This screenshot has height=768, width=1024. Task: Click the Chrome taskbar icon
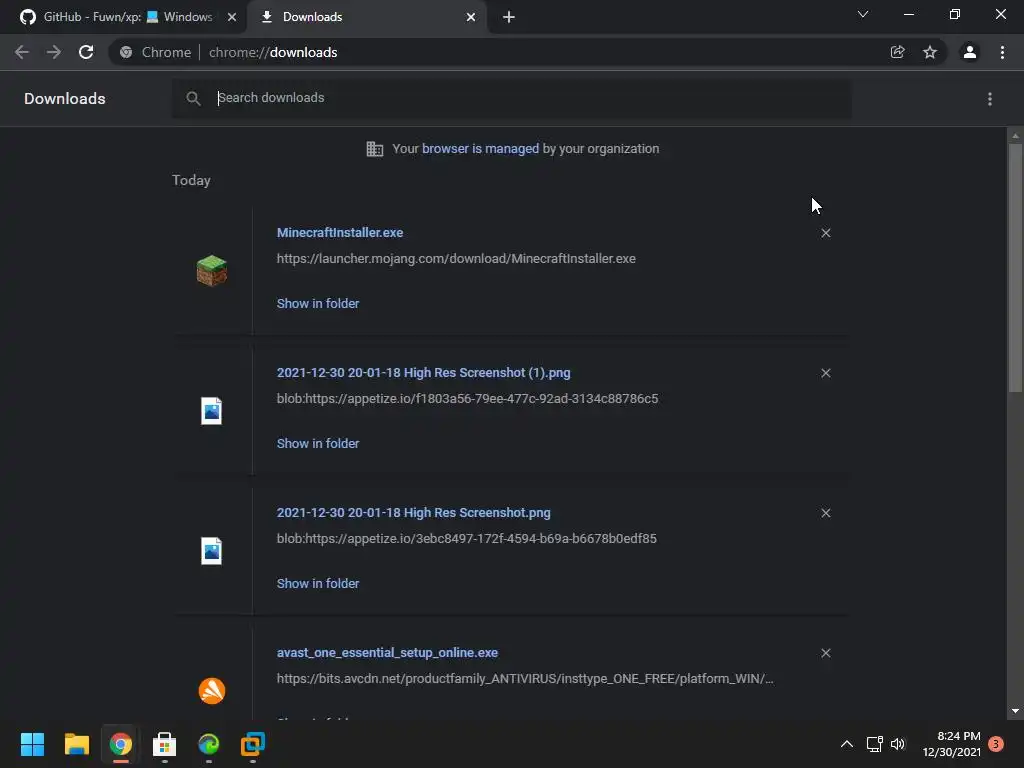[x=121, y=744]
